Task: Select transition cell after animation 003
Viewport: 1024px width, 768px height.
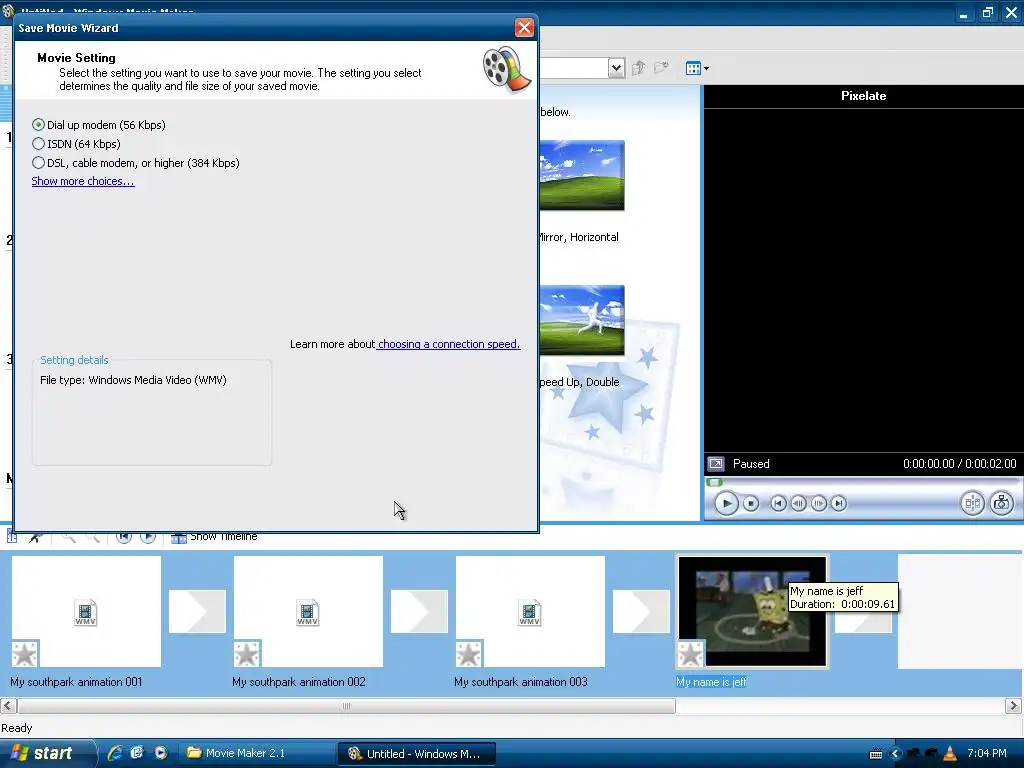Action: [x=641, y=611]
